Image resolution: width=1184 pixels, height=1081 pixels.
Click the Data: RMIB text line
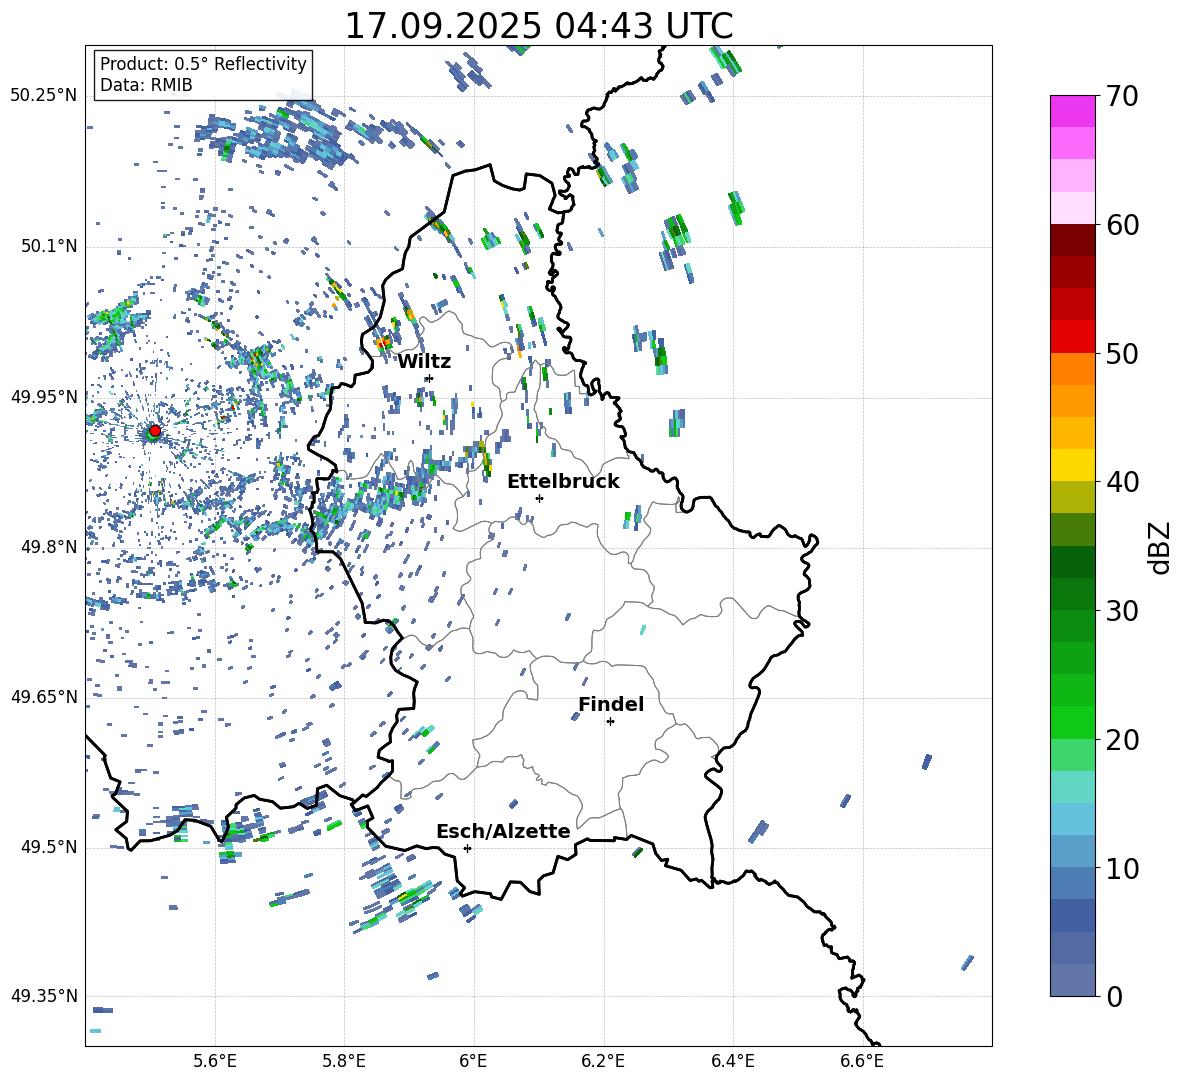click(x=146, y=86)
